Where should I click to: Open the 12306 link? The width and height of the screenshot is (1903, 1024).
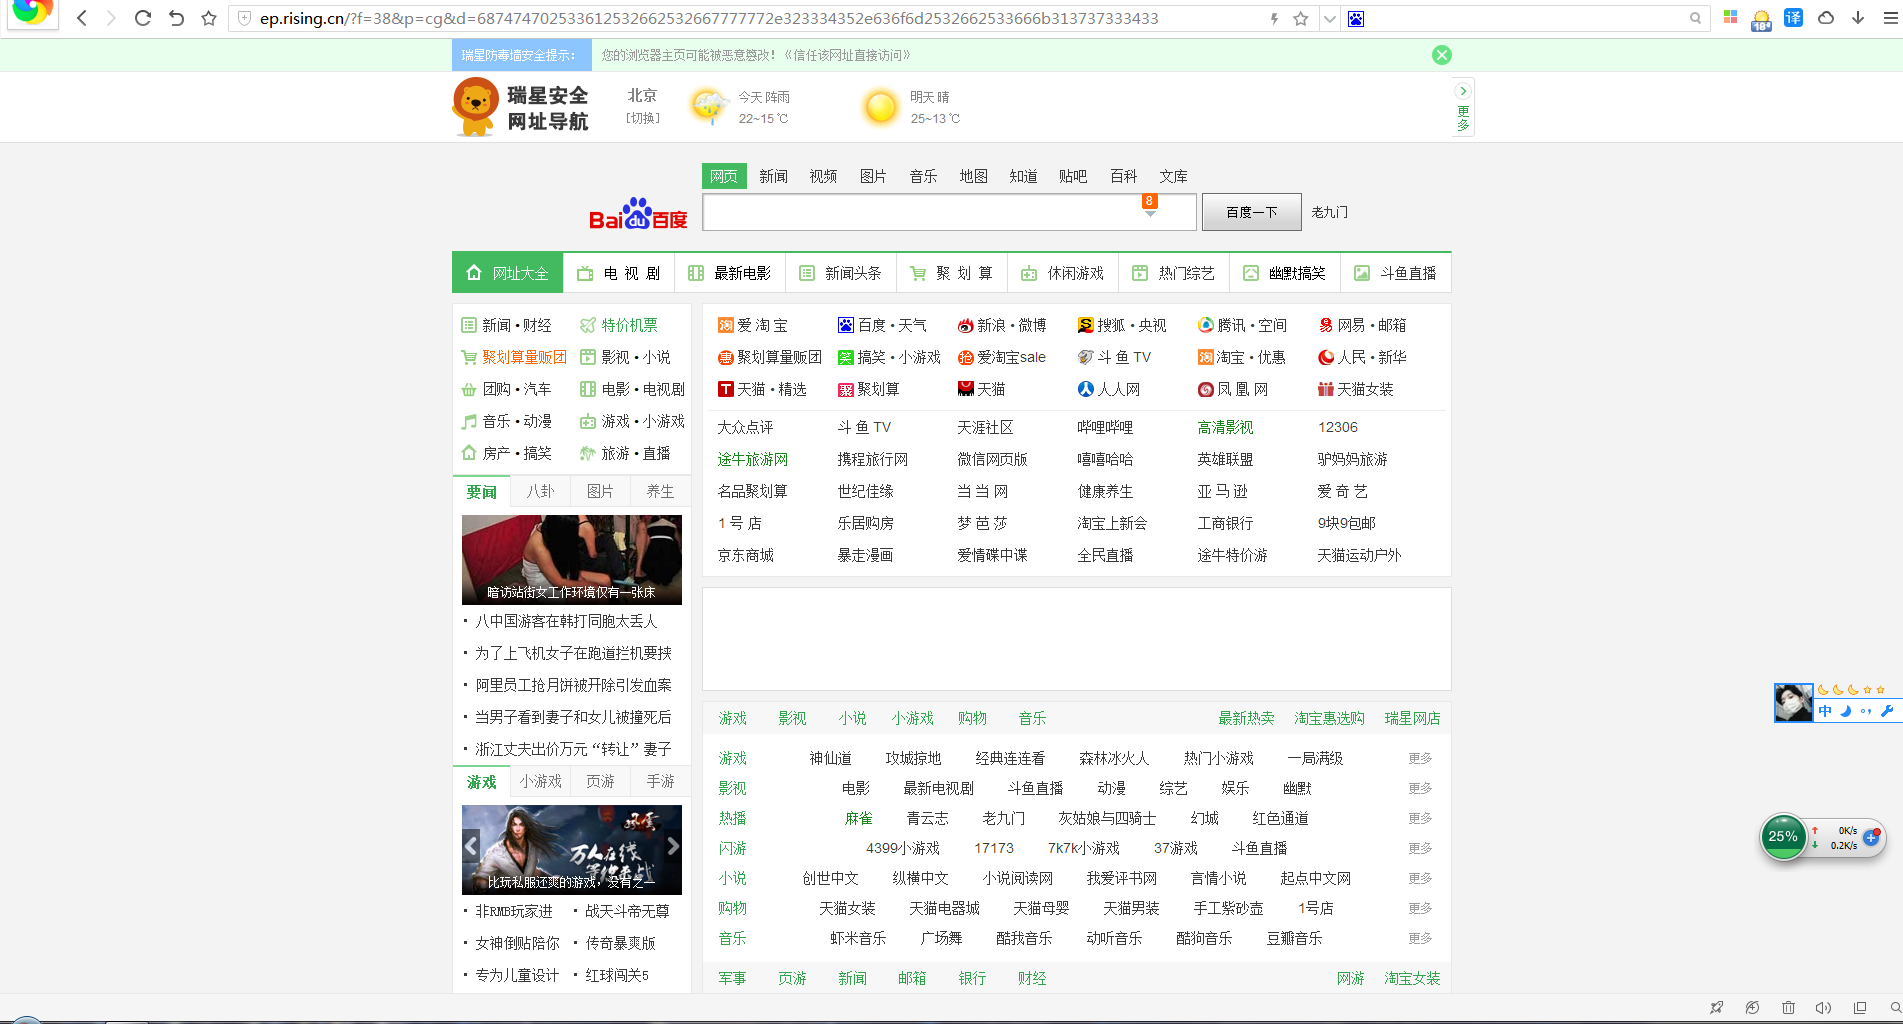coord(1337,427)
